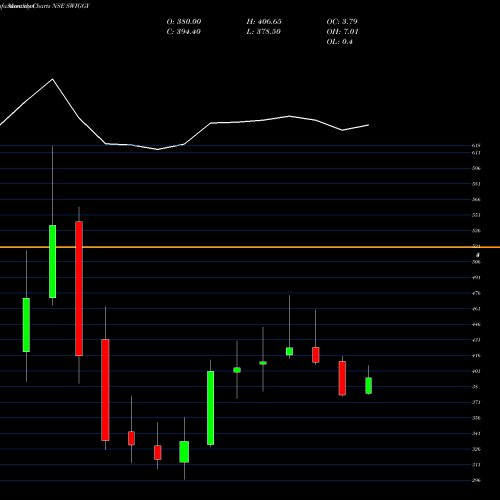Click the 476 price axis label
The width and height of the screenshot is (500, 500).
coord(476,293)
